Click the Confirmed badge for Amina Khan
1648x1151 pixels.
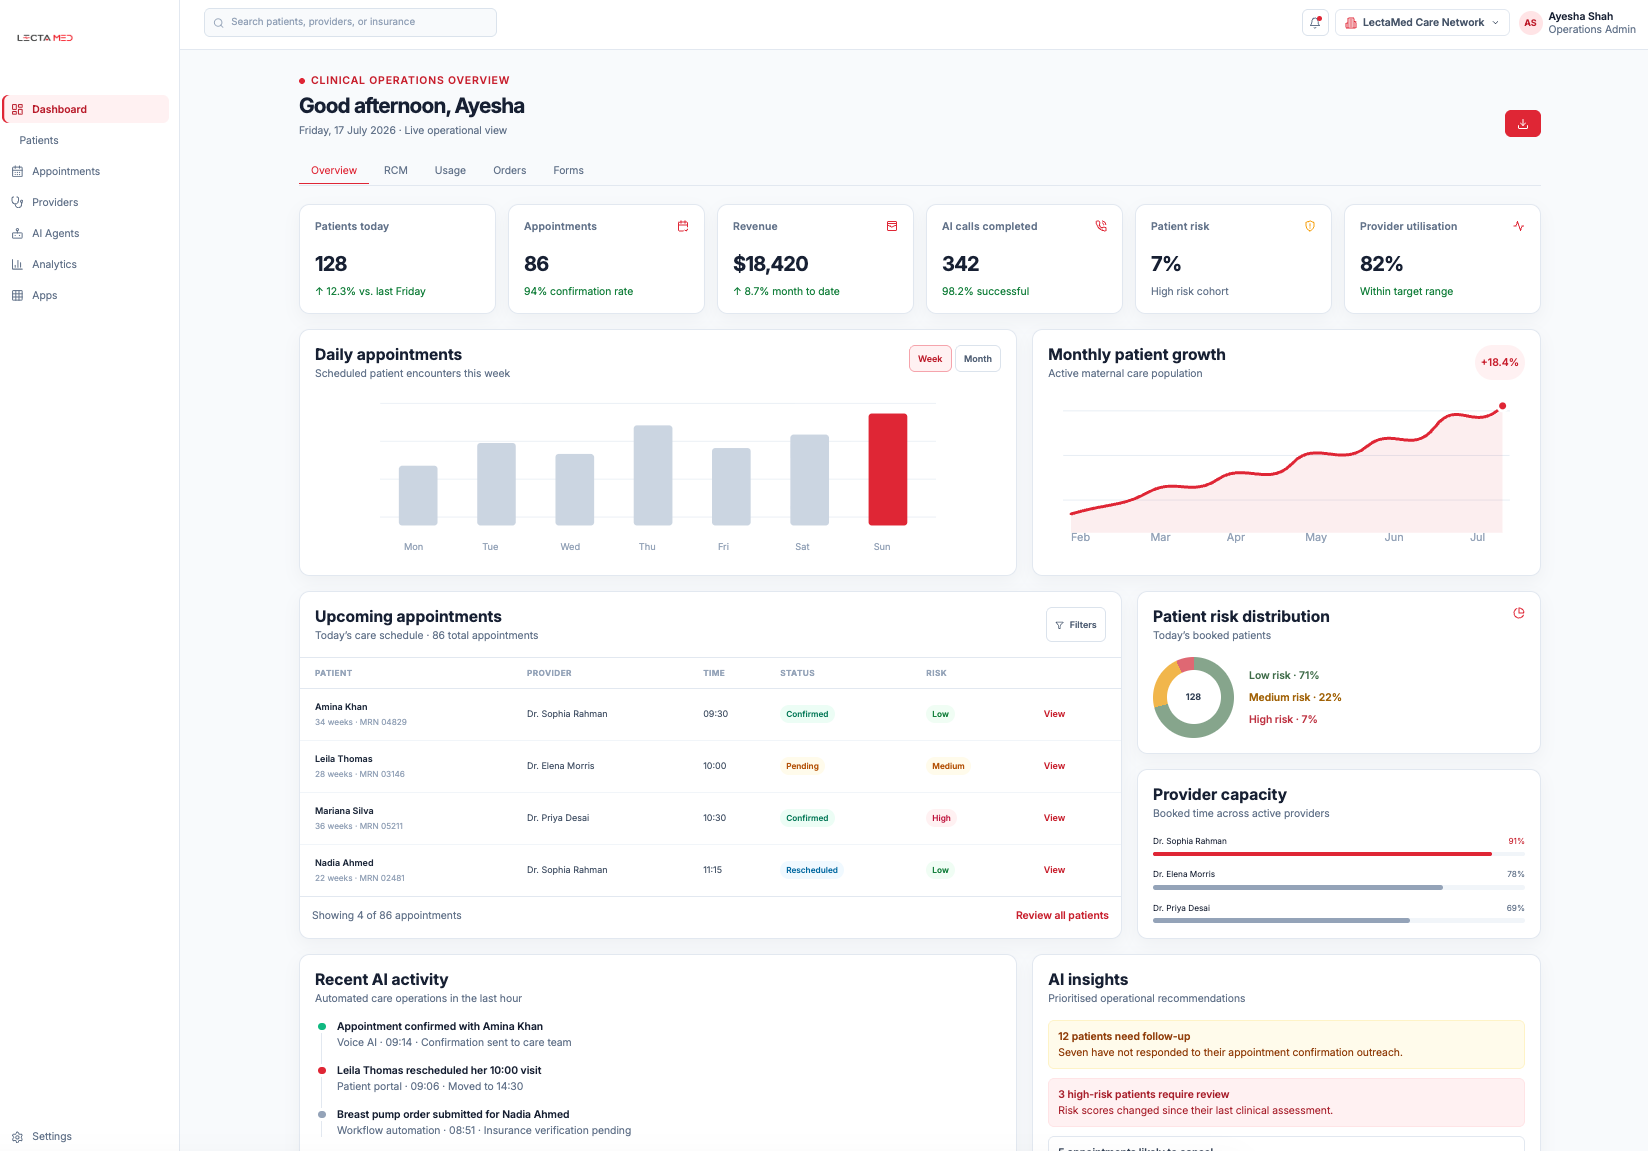point(807,714)
